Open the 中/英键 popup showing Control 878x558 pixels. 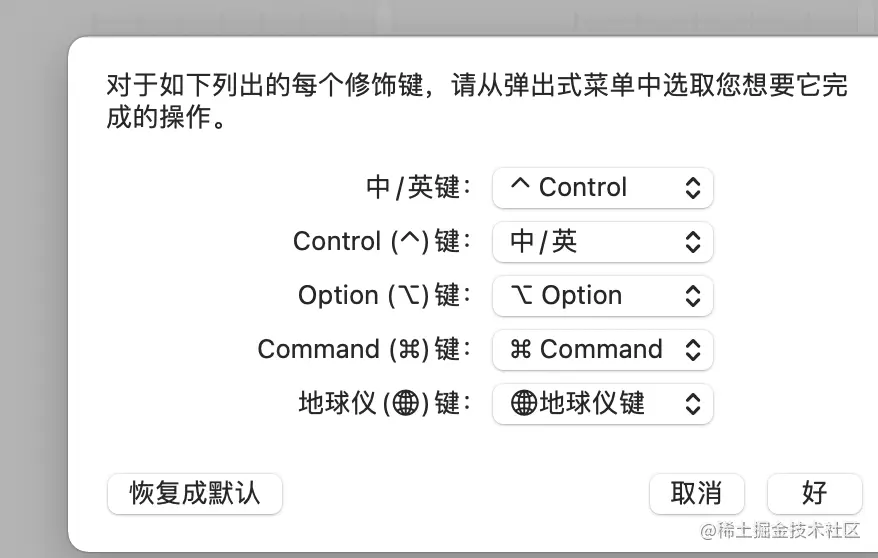tap(602, 187)
